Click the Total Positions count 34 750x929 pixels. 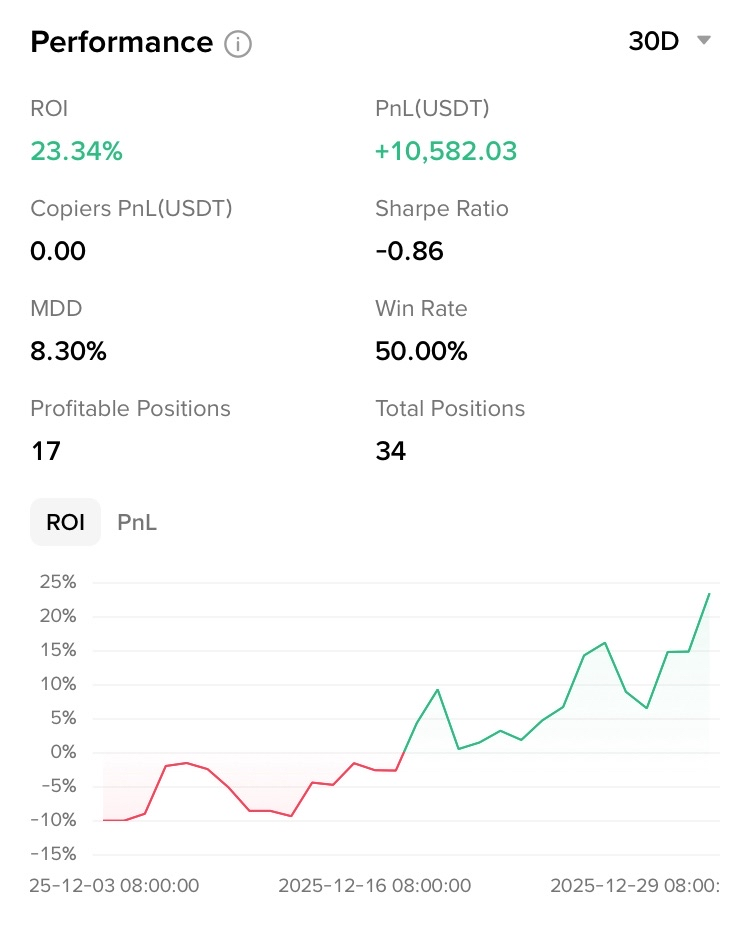(x=391, y=451)
